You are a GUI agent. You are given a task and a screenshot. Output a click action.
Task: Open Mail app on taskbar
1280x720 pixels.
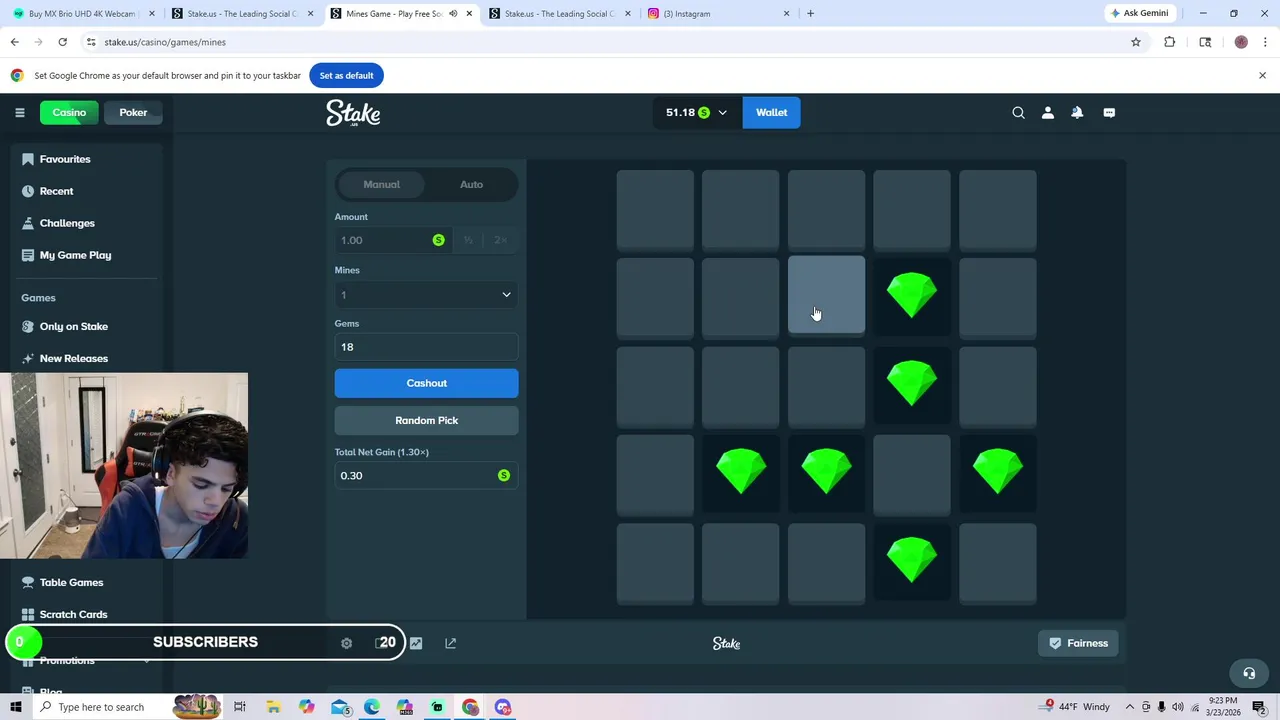pos(340,707)
